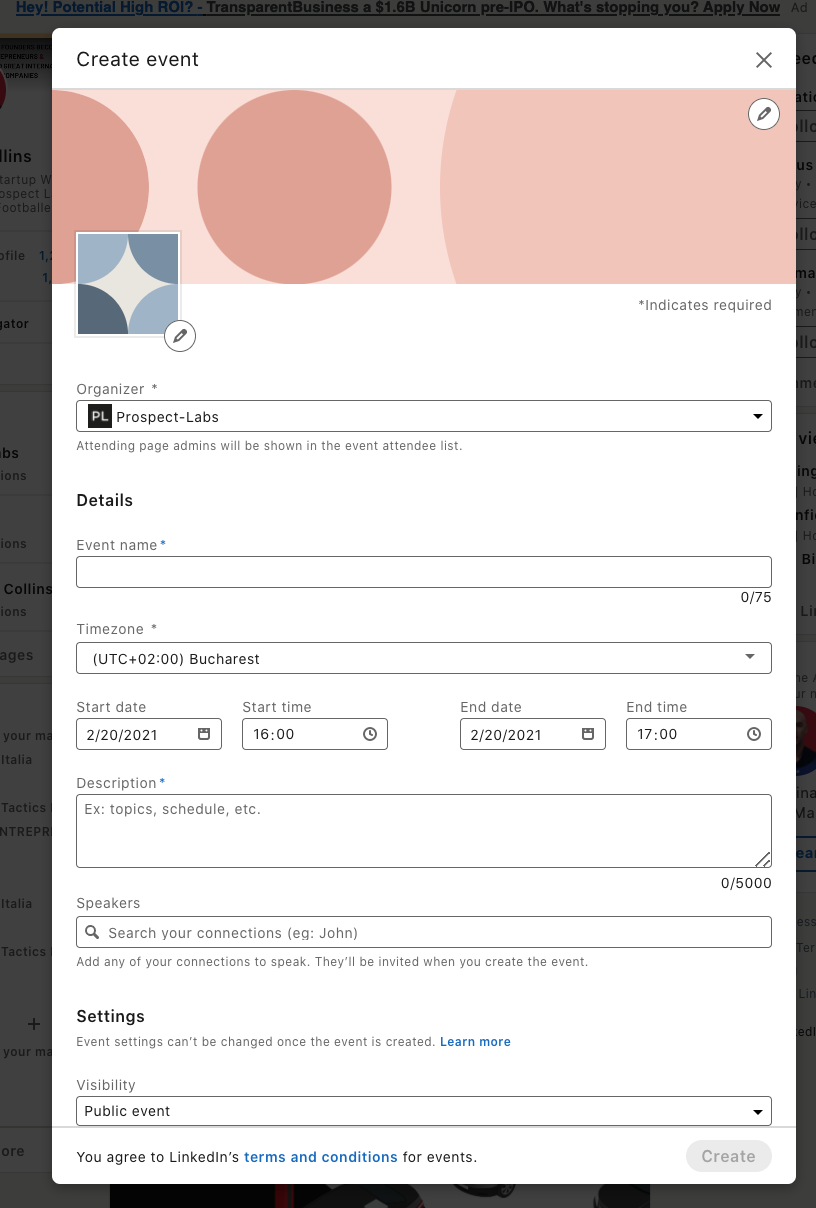Click the End date field 2/20/2021
Screen dimensions: 816x1208
(x=533, y=734)
